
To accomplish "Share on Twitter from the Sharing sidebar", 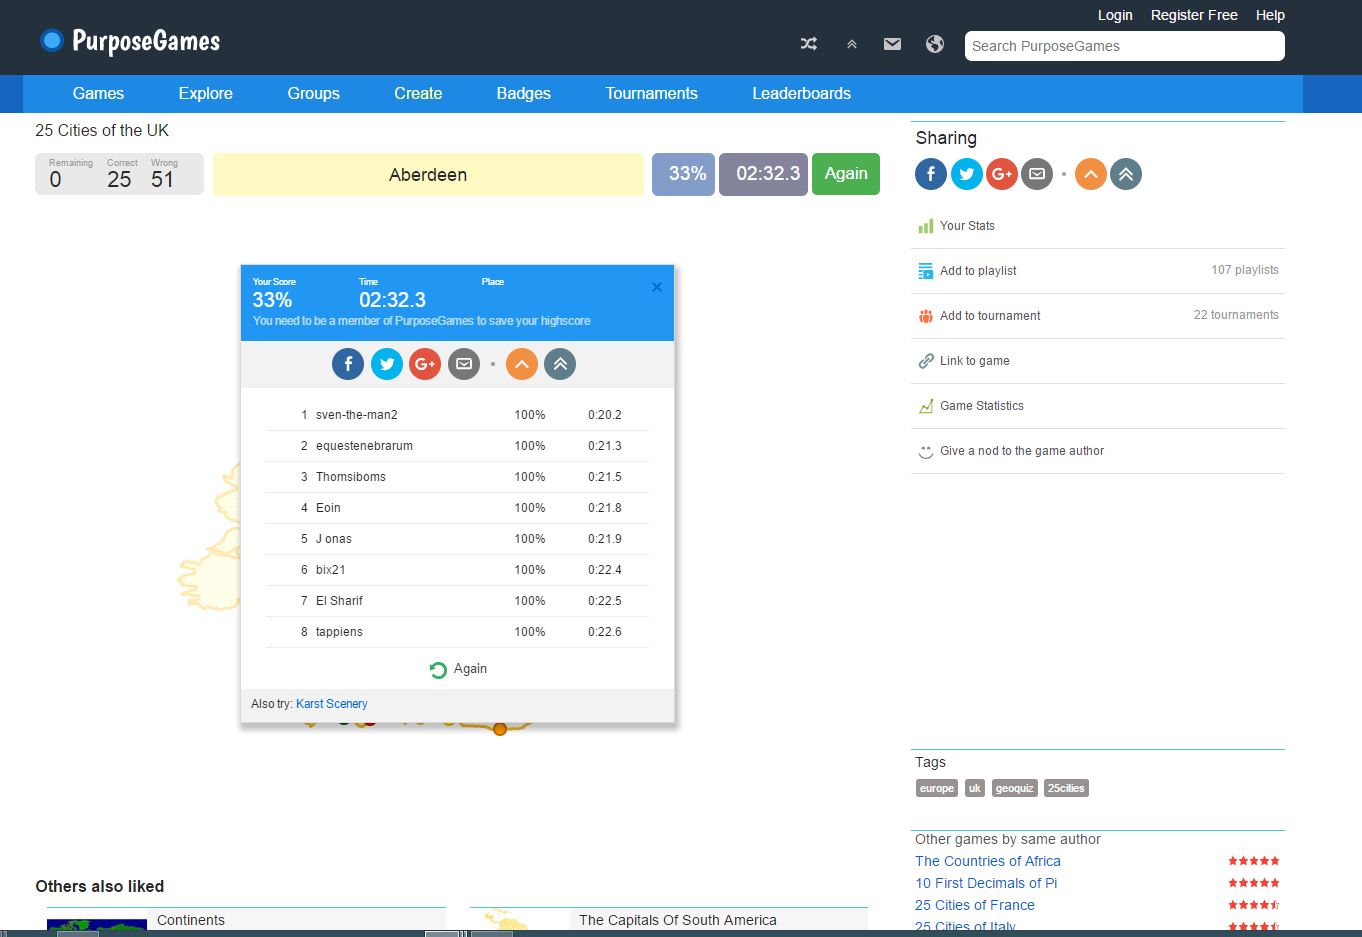I will [x=966, y=174].
